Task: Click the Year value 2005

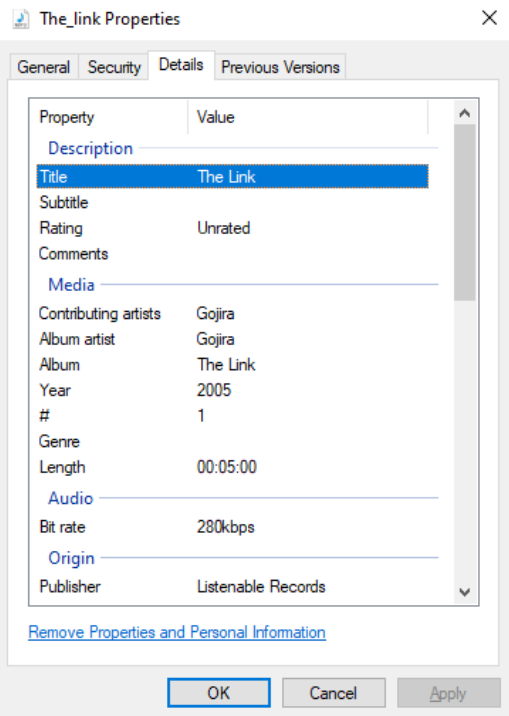Action: [x=214, y=390]
